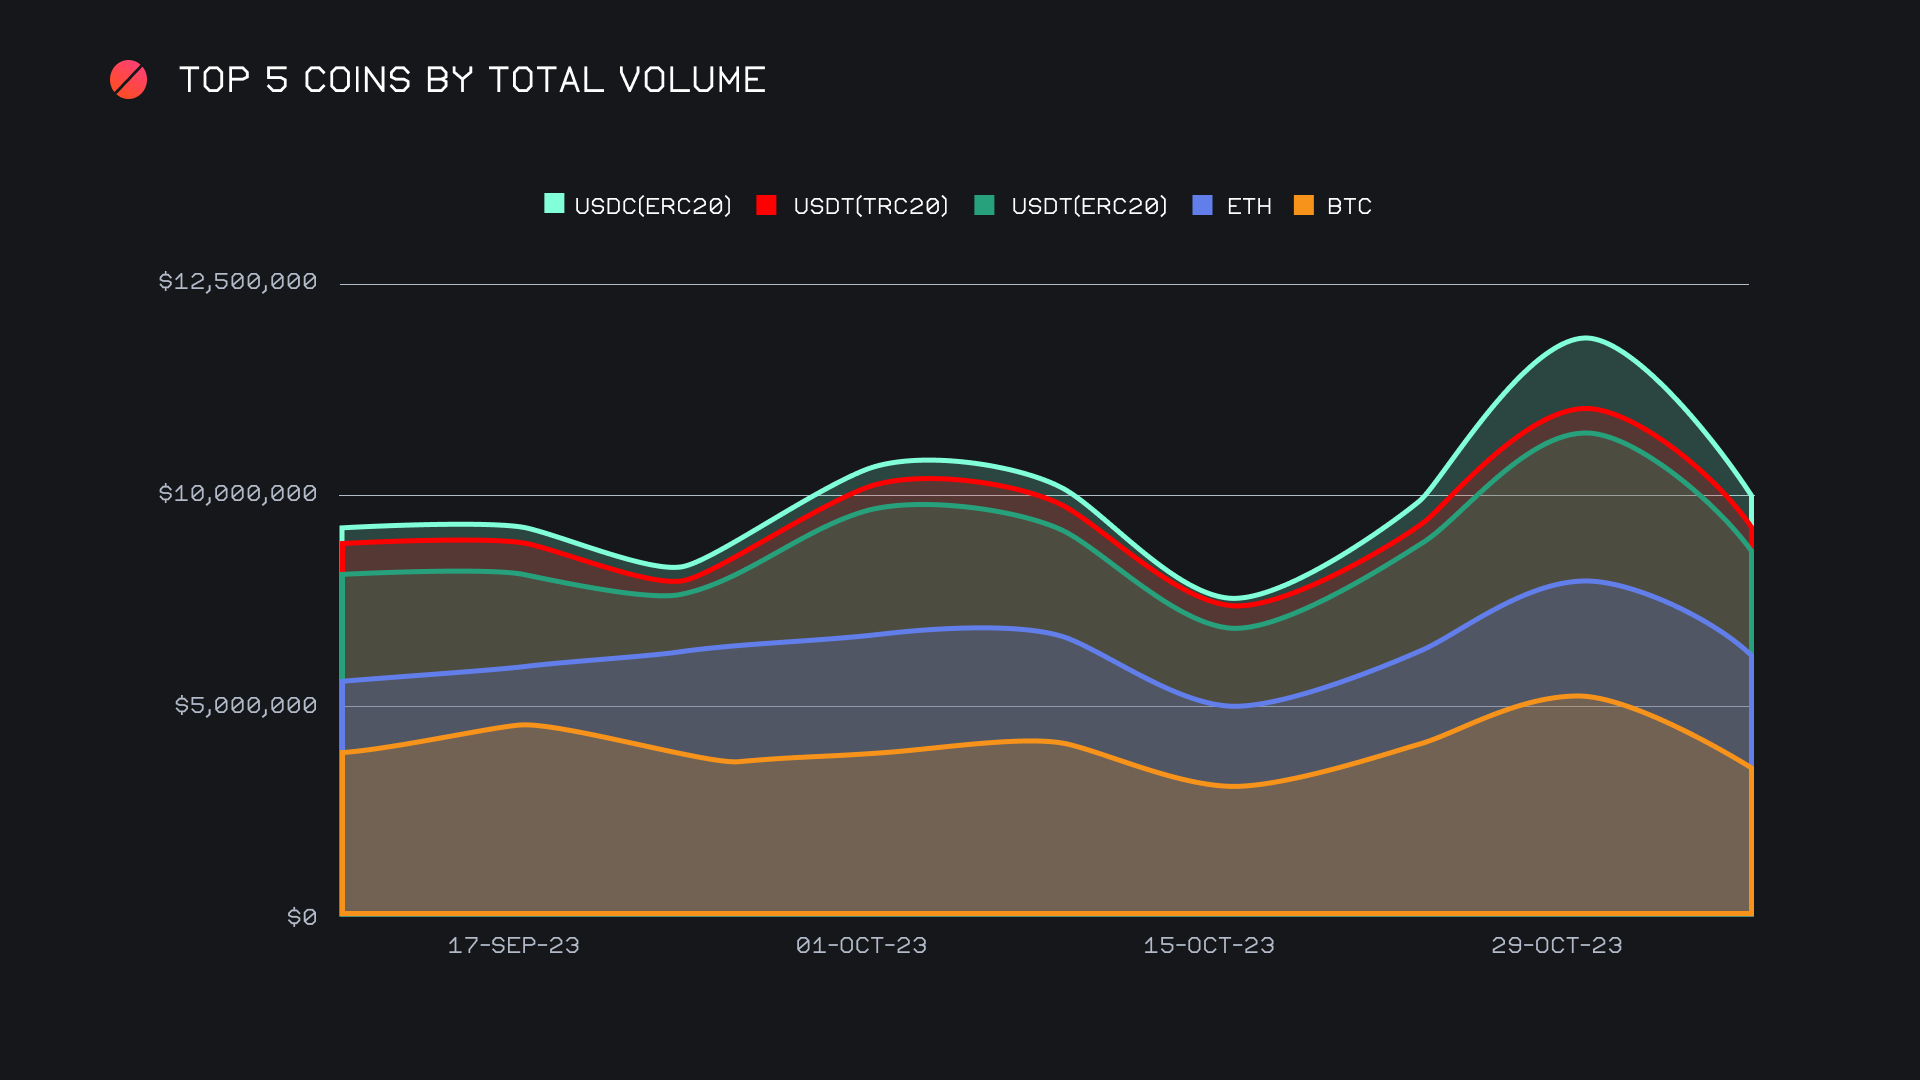Click the blue ETH legend swatch

click(x=1203, y=205)
